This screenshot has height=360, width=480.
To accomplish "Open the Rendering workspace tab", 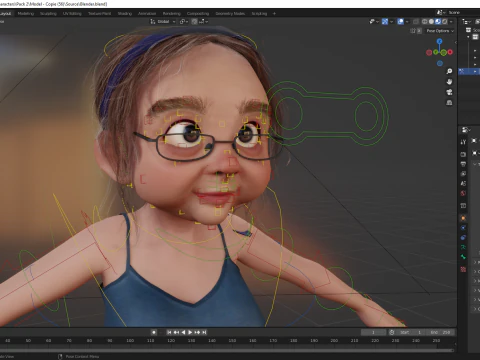I will coord(171,14).
